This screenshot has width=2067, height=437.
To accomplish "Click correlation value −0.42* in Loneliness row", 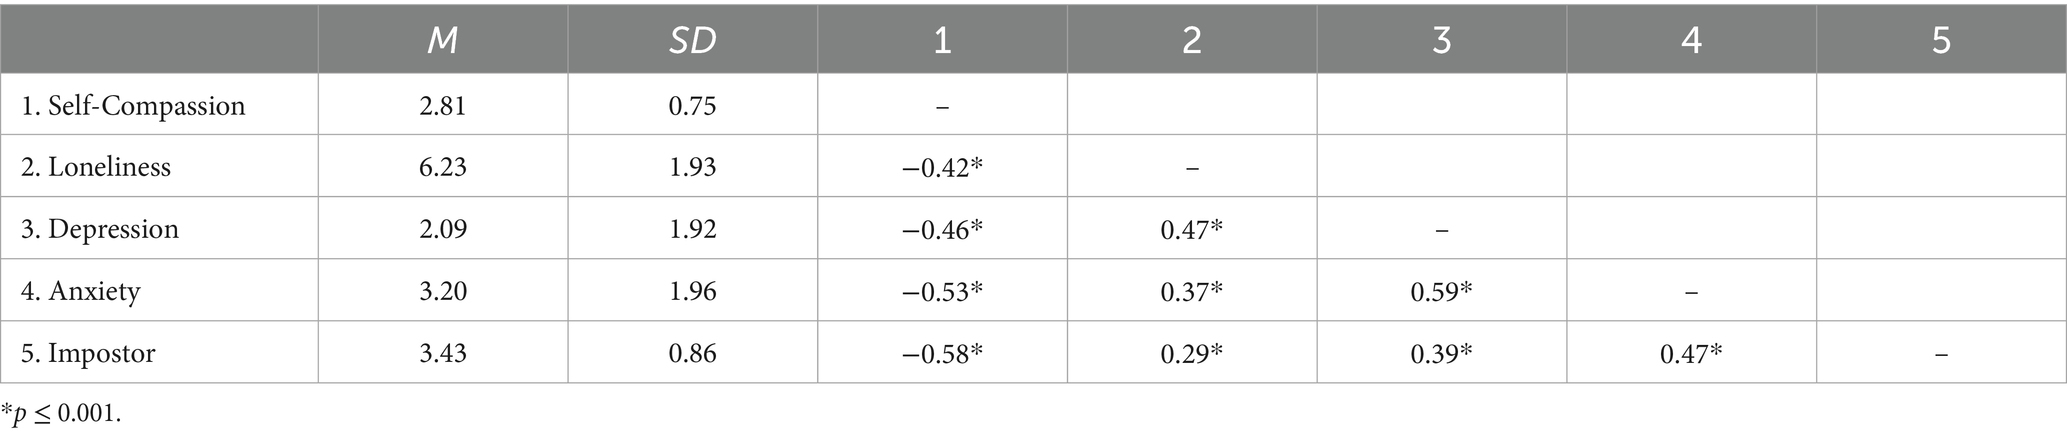I will (x=942, y=167).
